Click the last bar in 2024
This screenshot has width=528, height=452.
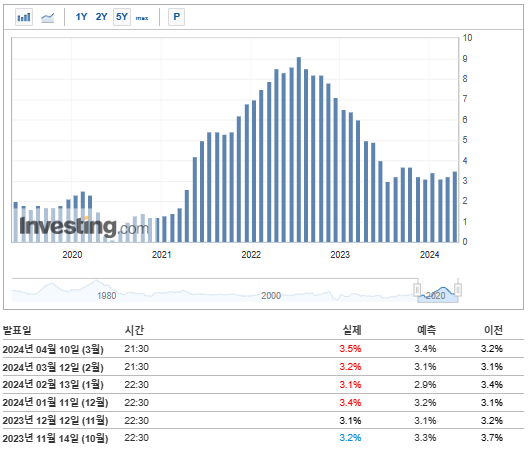click(x=455, y=207)
